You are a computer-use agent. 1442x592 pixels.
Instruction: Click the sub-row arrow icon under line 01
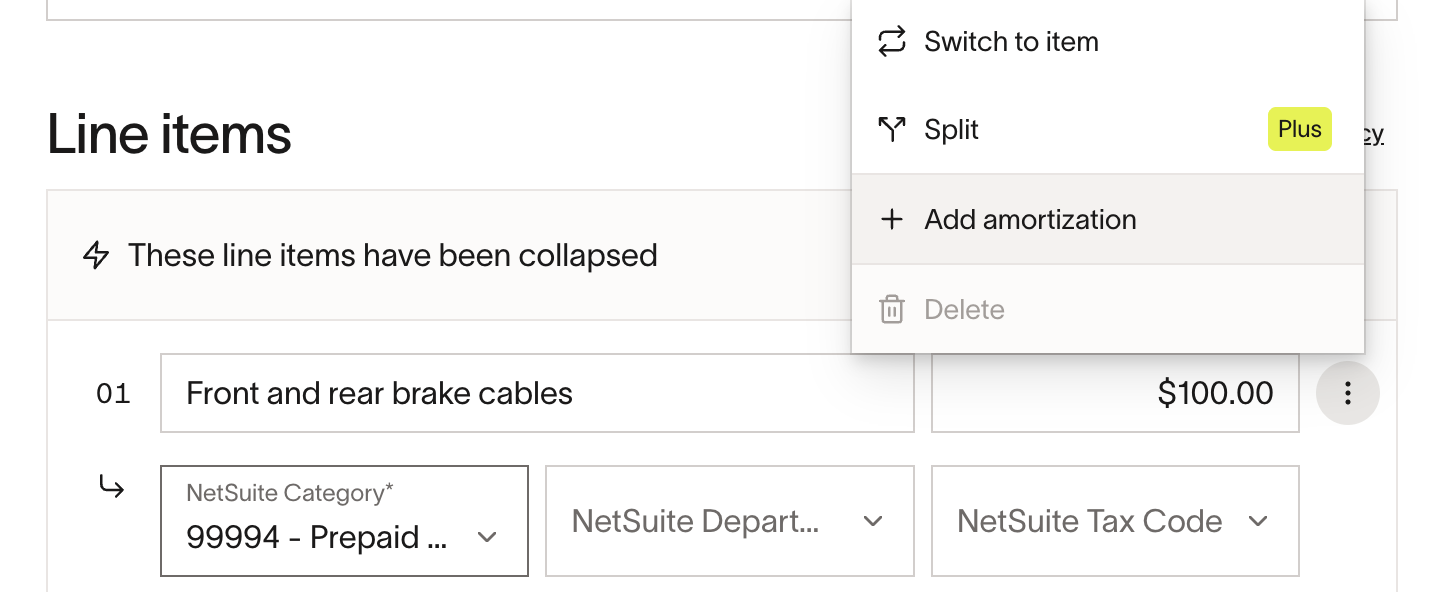pyautogui.click(x=111, y=487)
